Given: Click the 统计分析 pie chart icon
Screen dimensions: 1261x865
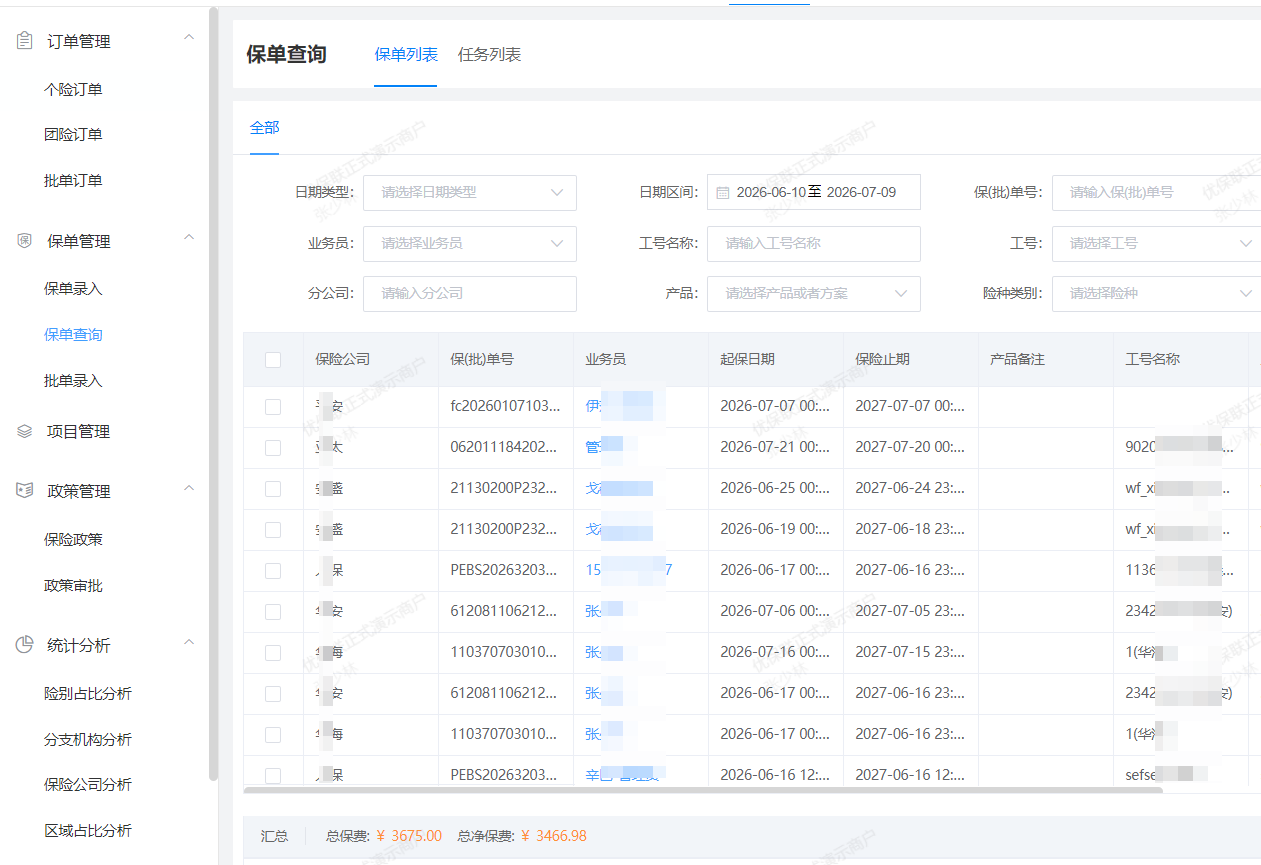Looking at the screenshot, I should 25,645.
